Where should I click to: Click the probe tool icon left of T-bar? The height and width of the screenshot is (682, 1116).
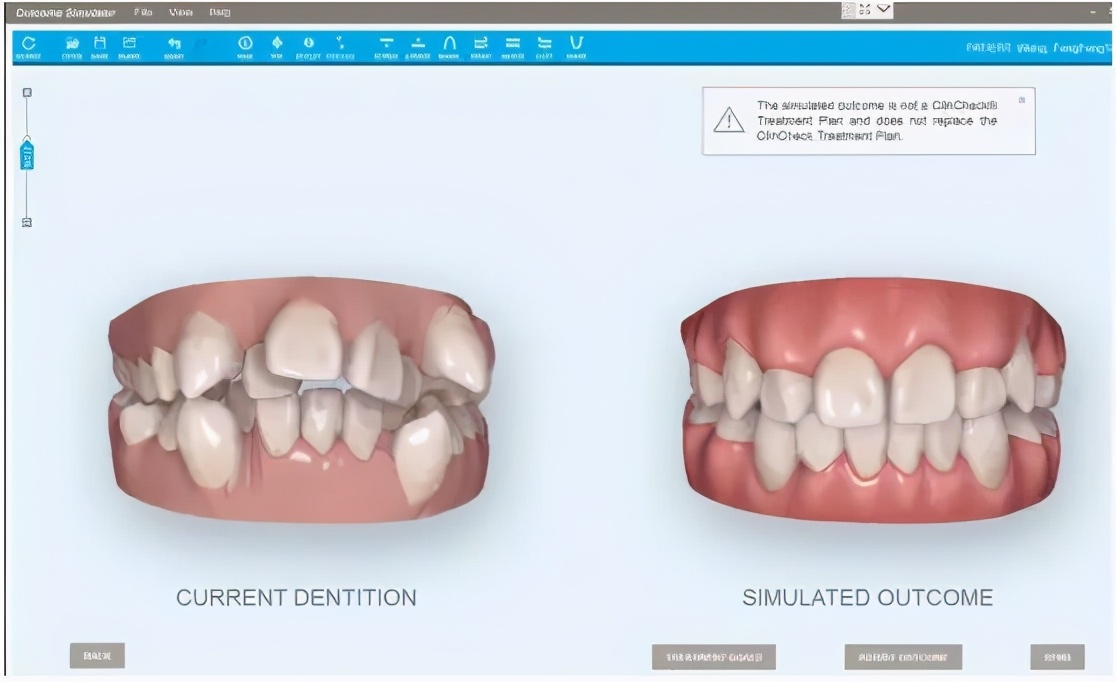(x=340, y=43)
